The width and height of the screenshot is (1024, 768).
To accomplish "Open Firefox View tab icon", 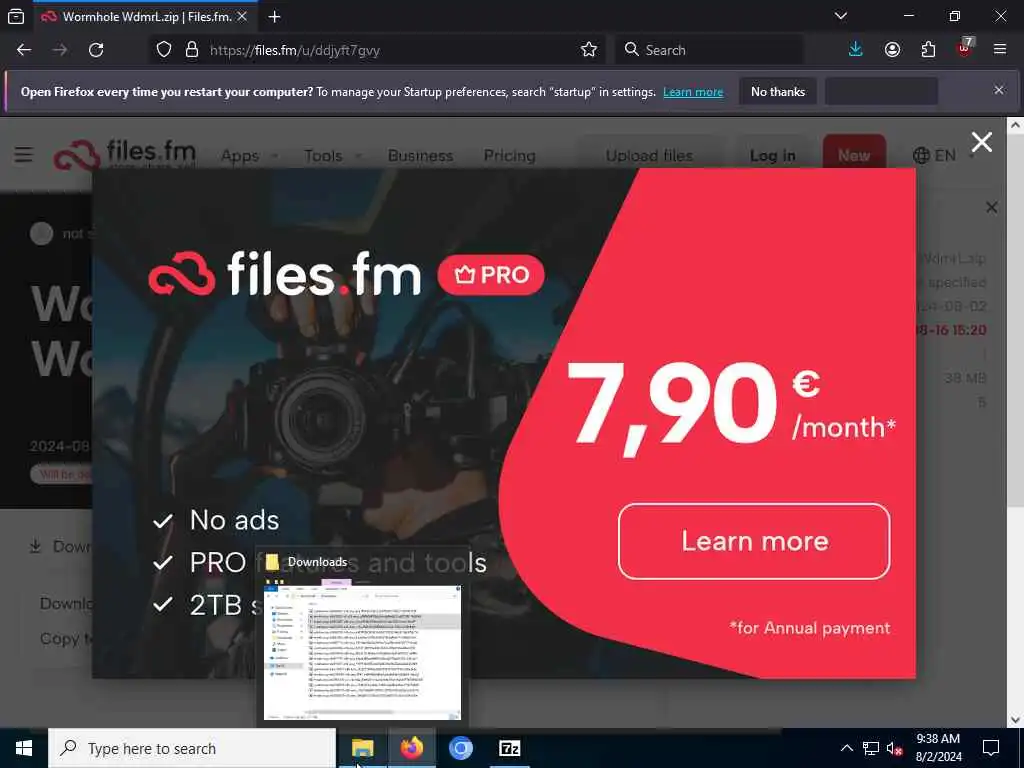I will (16, 17).
